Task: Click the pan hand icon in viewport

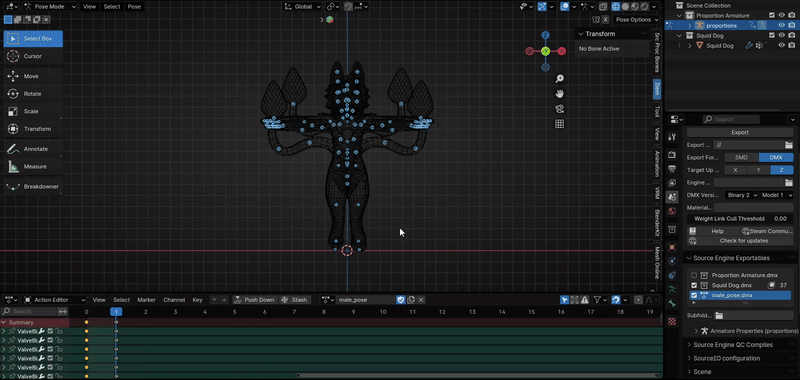Action: 560,94
